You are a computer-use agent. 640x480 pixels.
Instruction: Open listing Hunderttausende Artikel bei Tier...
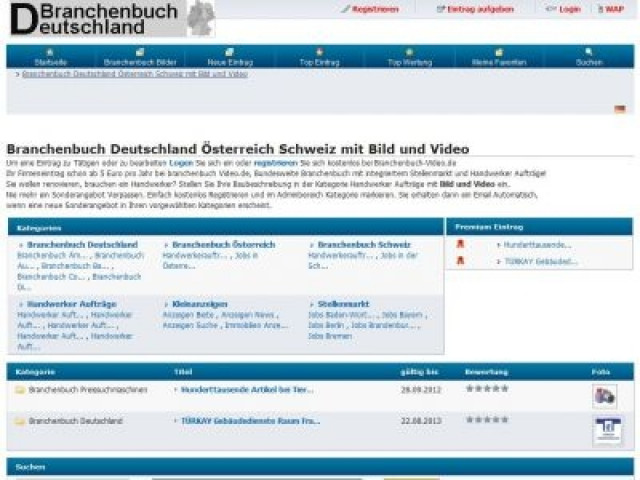tap(247, 390)
